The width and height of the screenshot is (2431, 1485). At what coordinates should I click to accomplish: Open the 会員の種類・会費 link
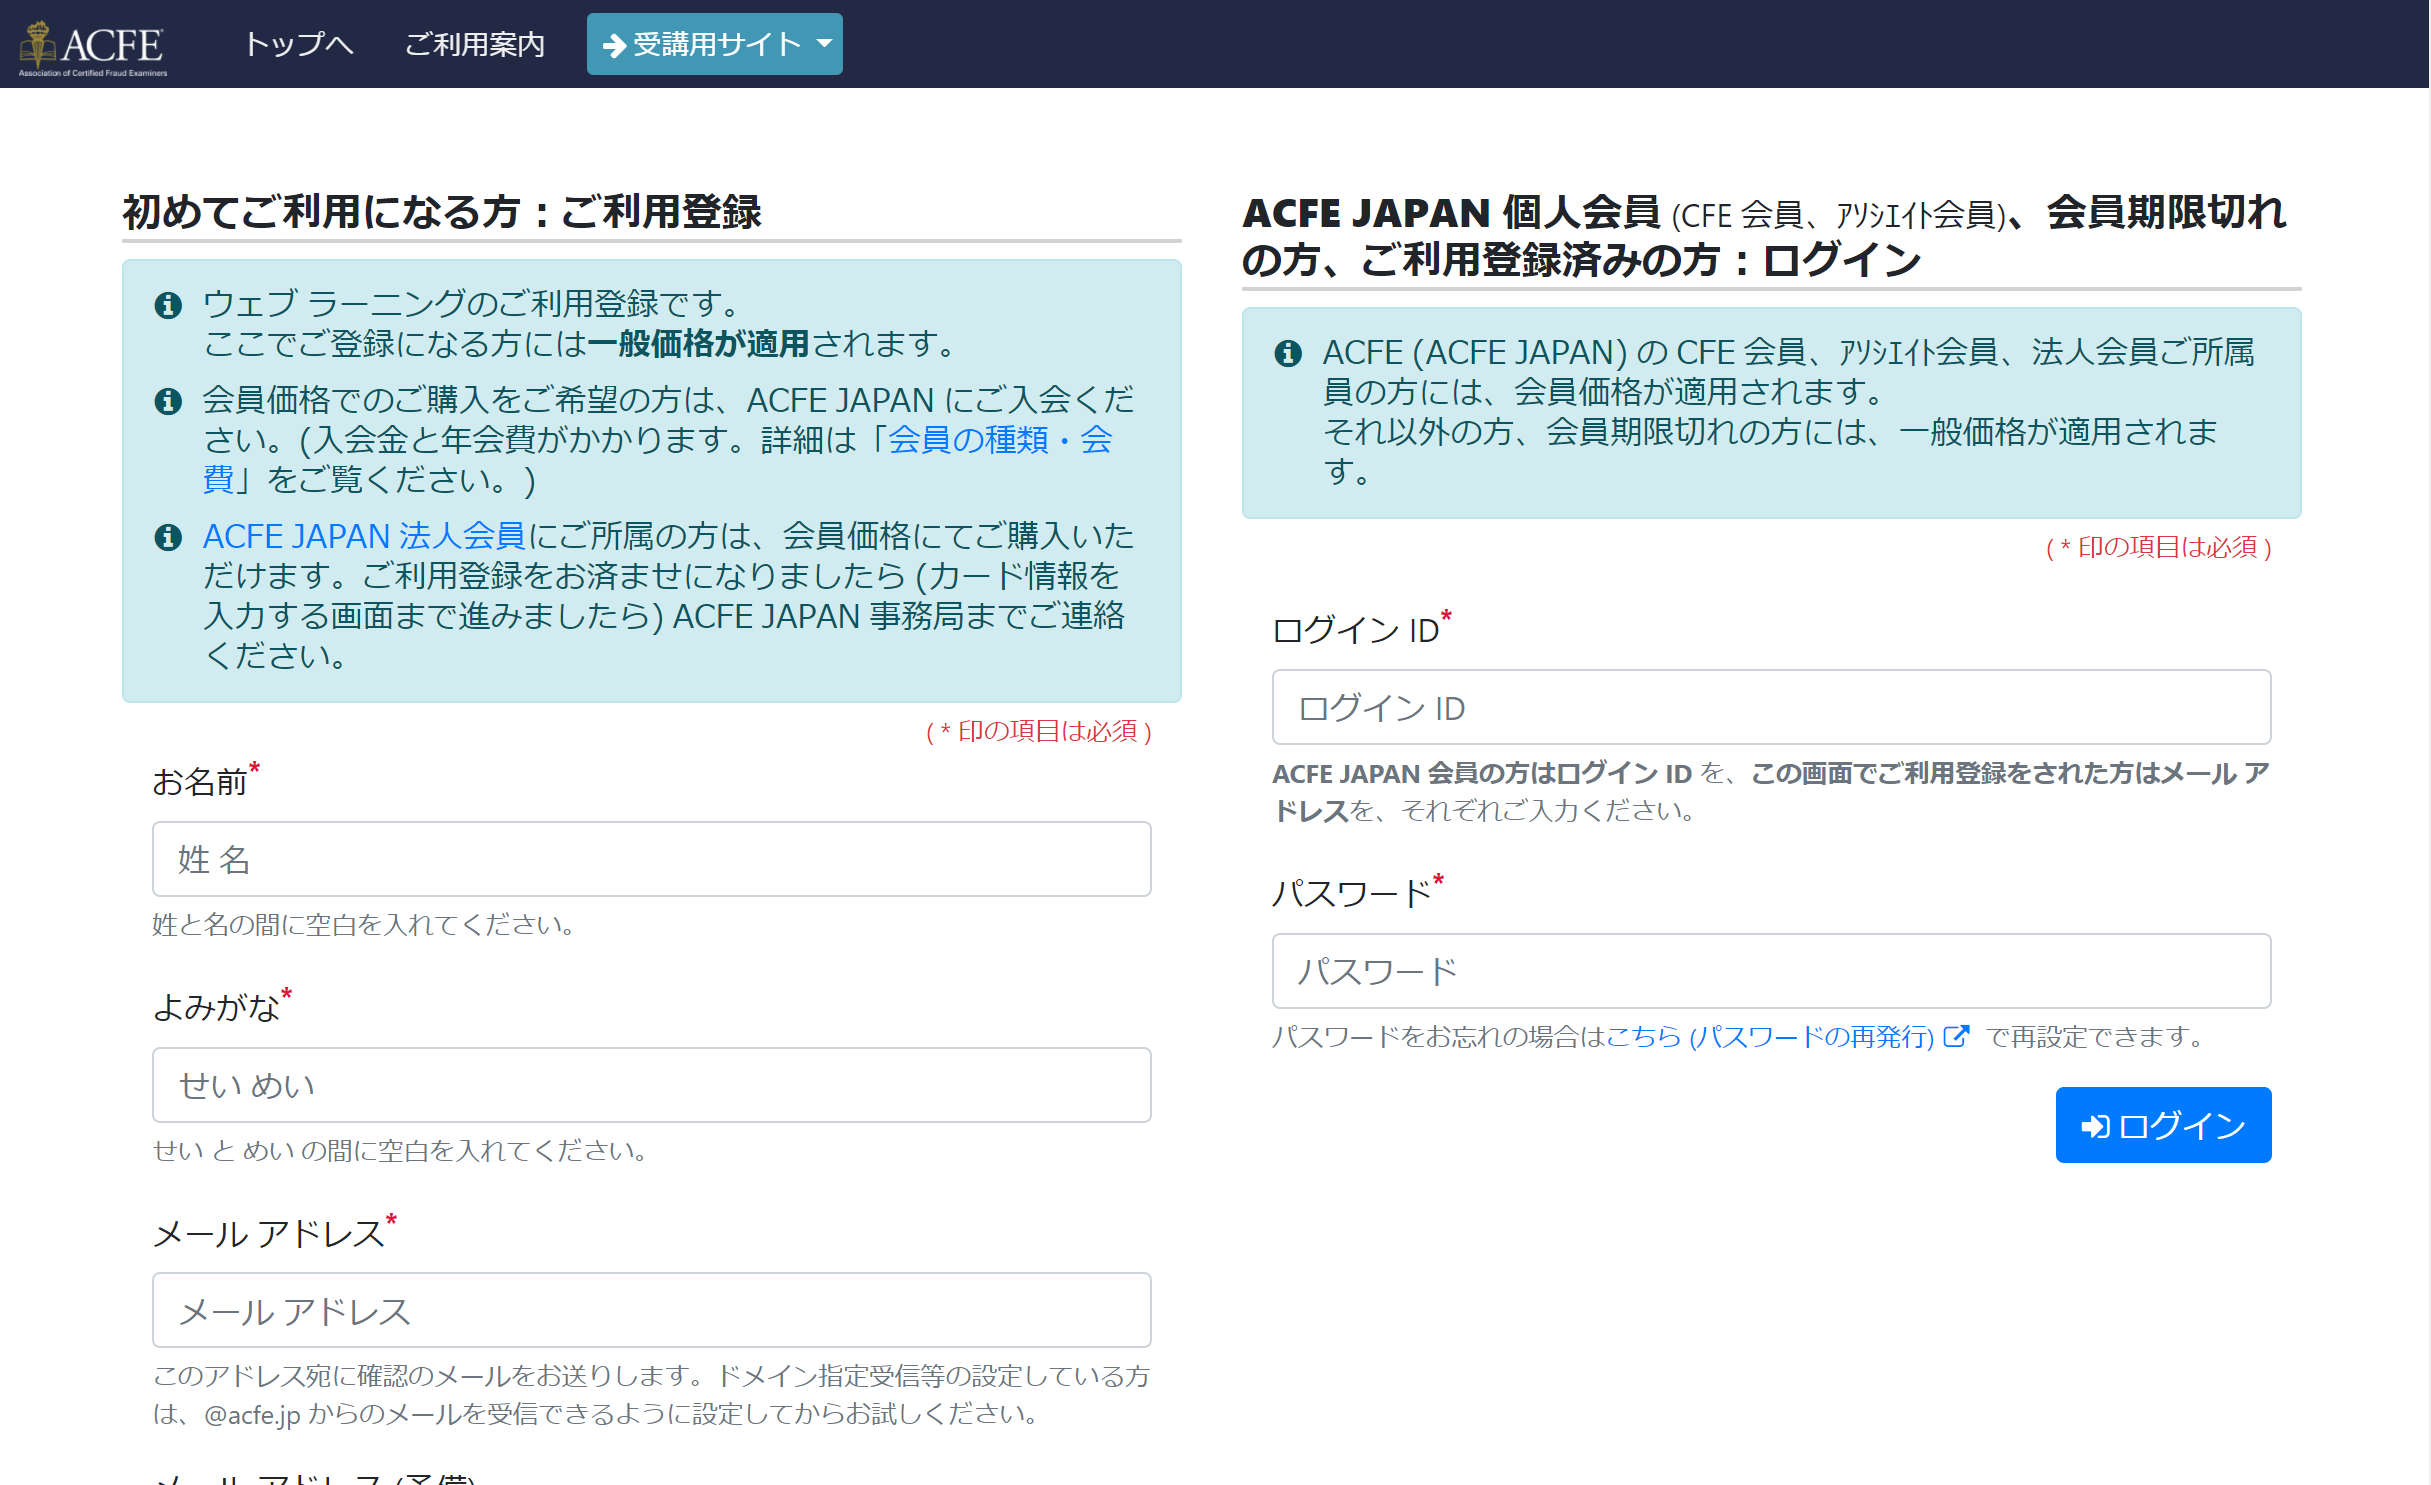coord(1000,440)
